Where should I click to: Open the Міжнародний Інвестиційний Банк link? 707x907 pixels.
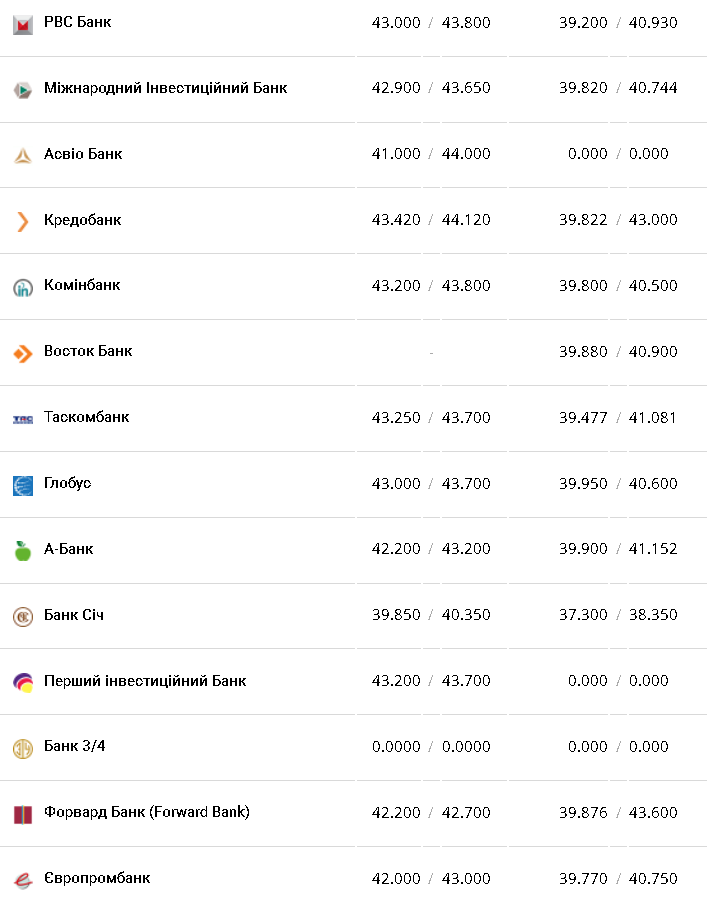165,88
